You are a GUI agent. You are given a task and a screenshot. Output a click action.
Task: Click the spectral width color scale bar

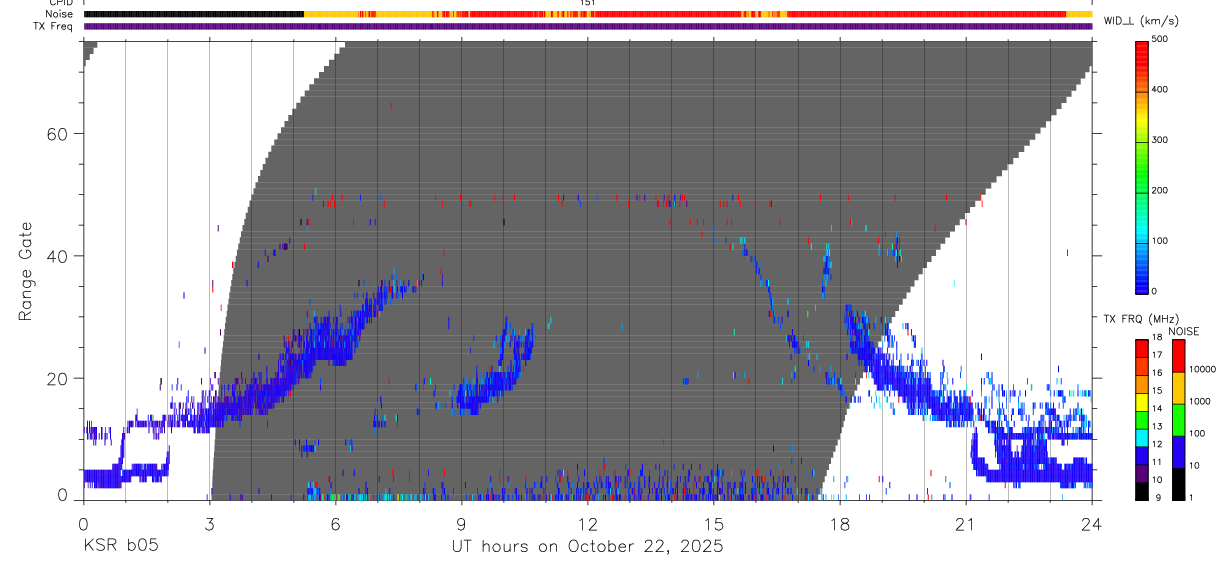point(1141,167)
